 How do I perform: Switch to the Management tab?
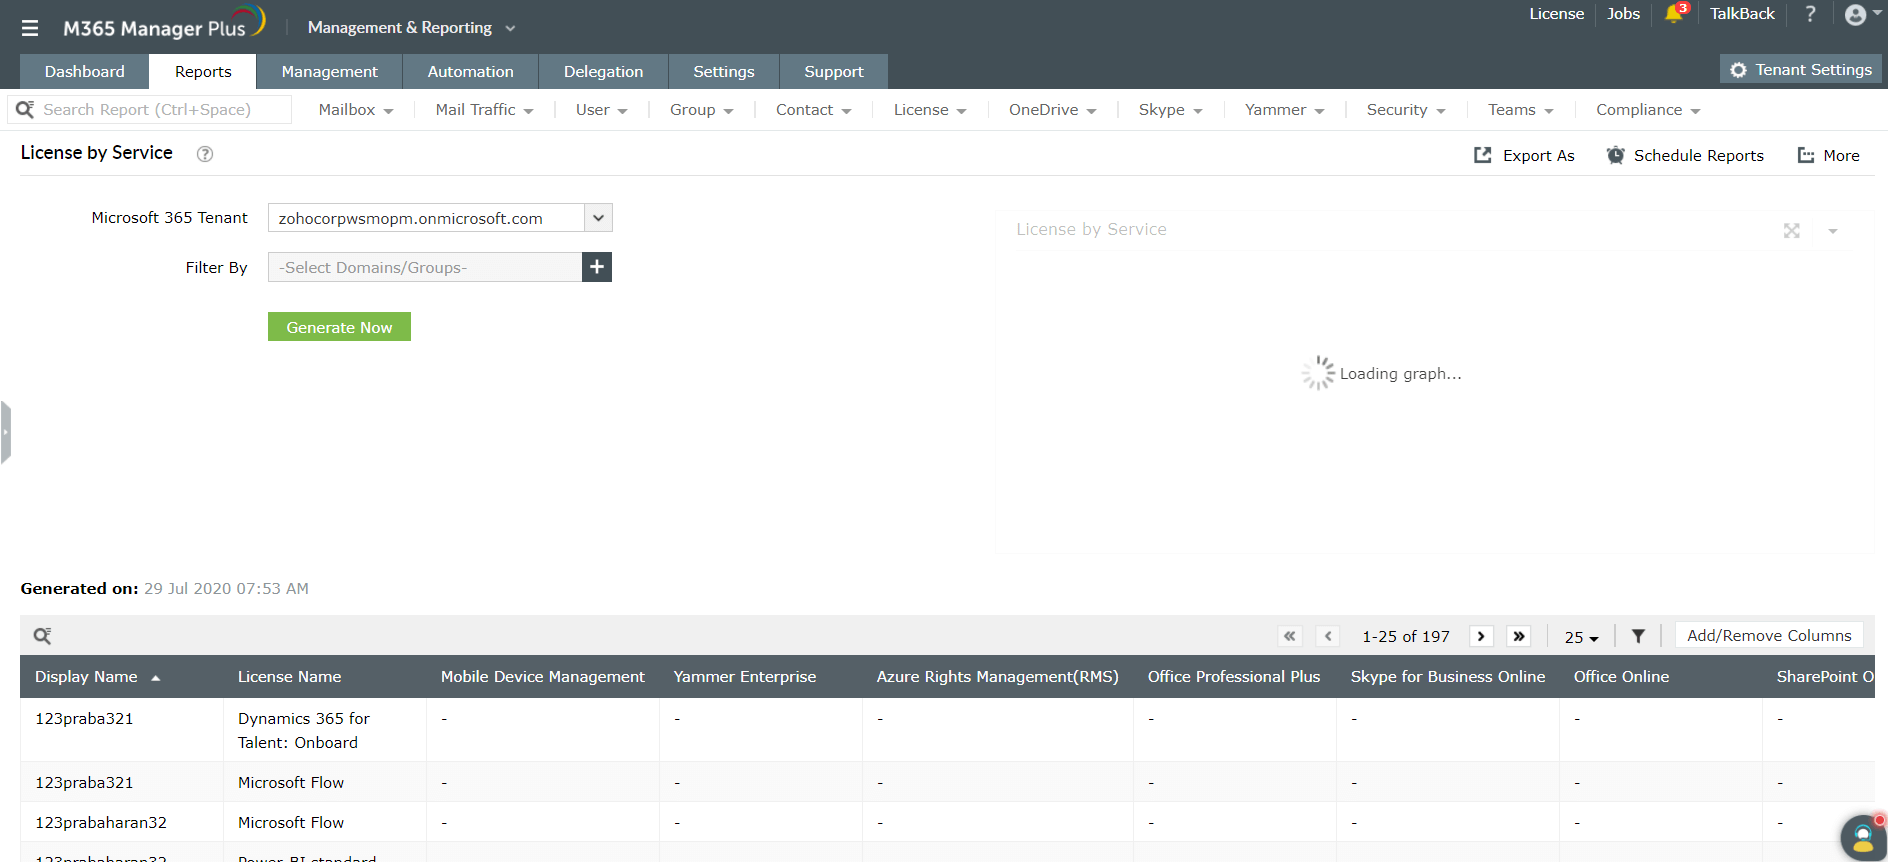click(329, 72)
